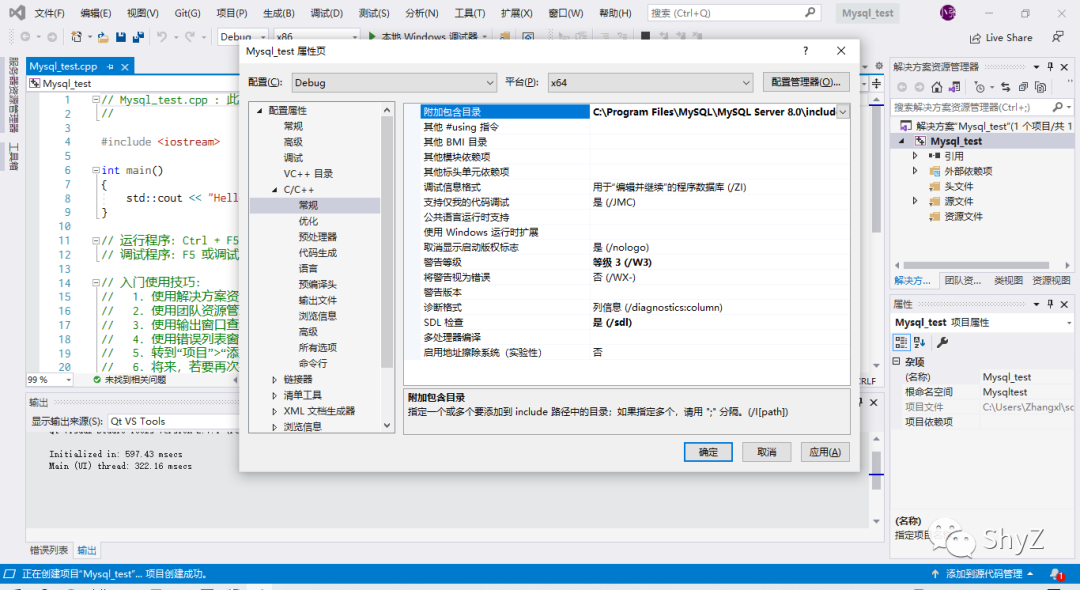Click the pending changes filter clock icon

[x=979, y=87]
